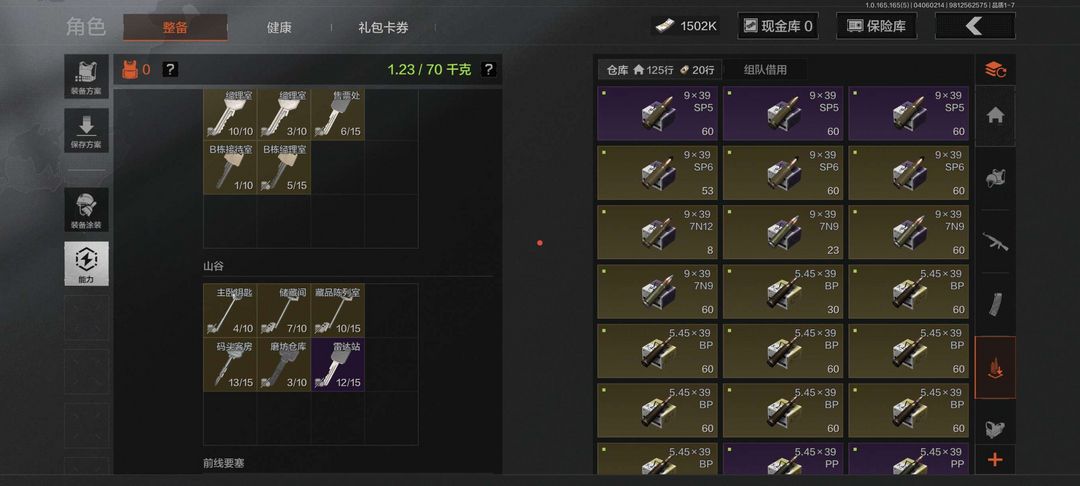Select the purple 雷达站 key item
This screenshot has width=1080, height=486.
coord(338,364)
